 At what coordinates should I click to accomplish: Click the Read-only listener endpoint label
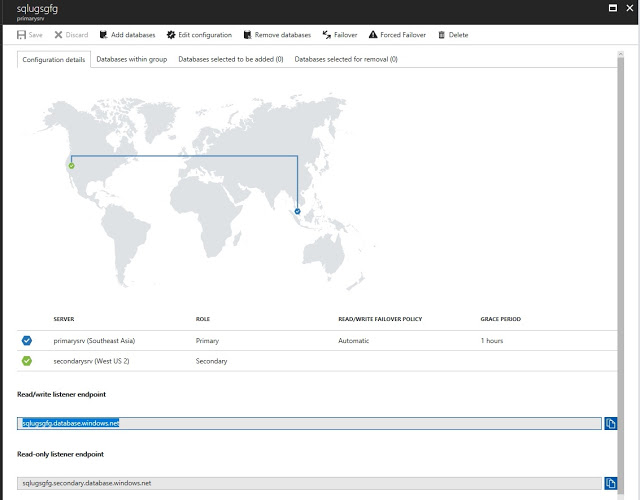[60, 454]
